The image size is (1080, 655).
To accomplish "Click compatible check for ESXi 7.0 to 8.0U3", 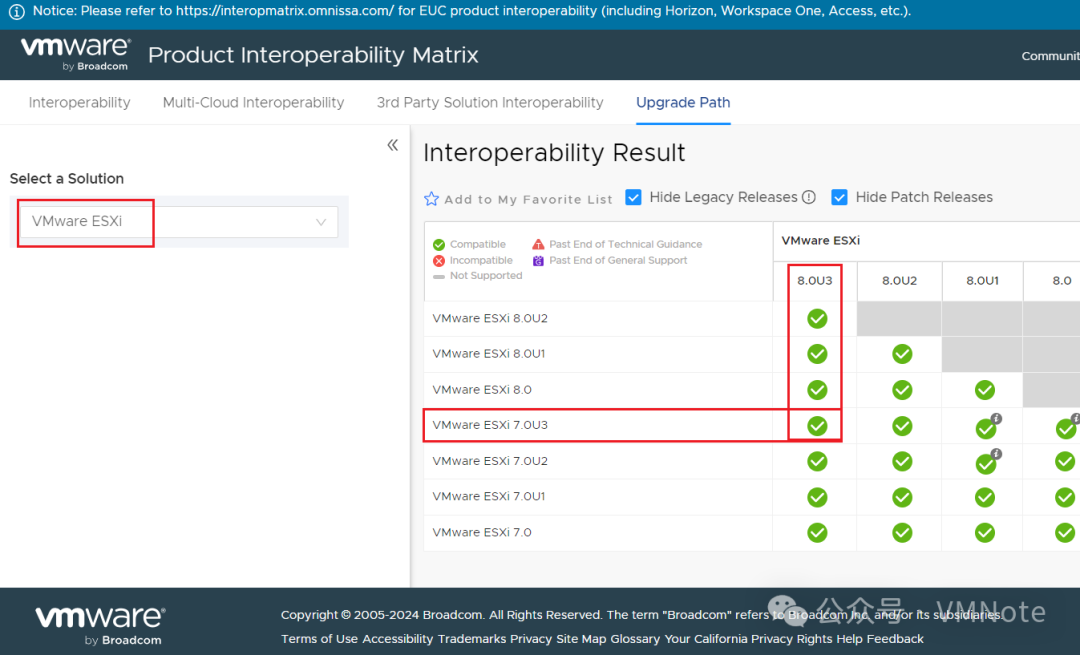I will [x=817, y=532].
